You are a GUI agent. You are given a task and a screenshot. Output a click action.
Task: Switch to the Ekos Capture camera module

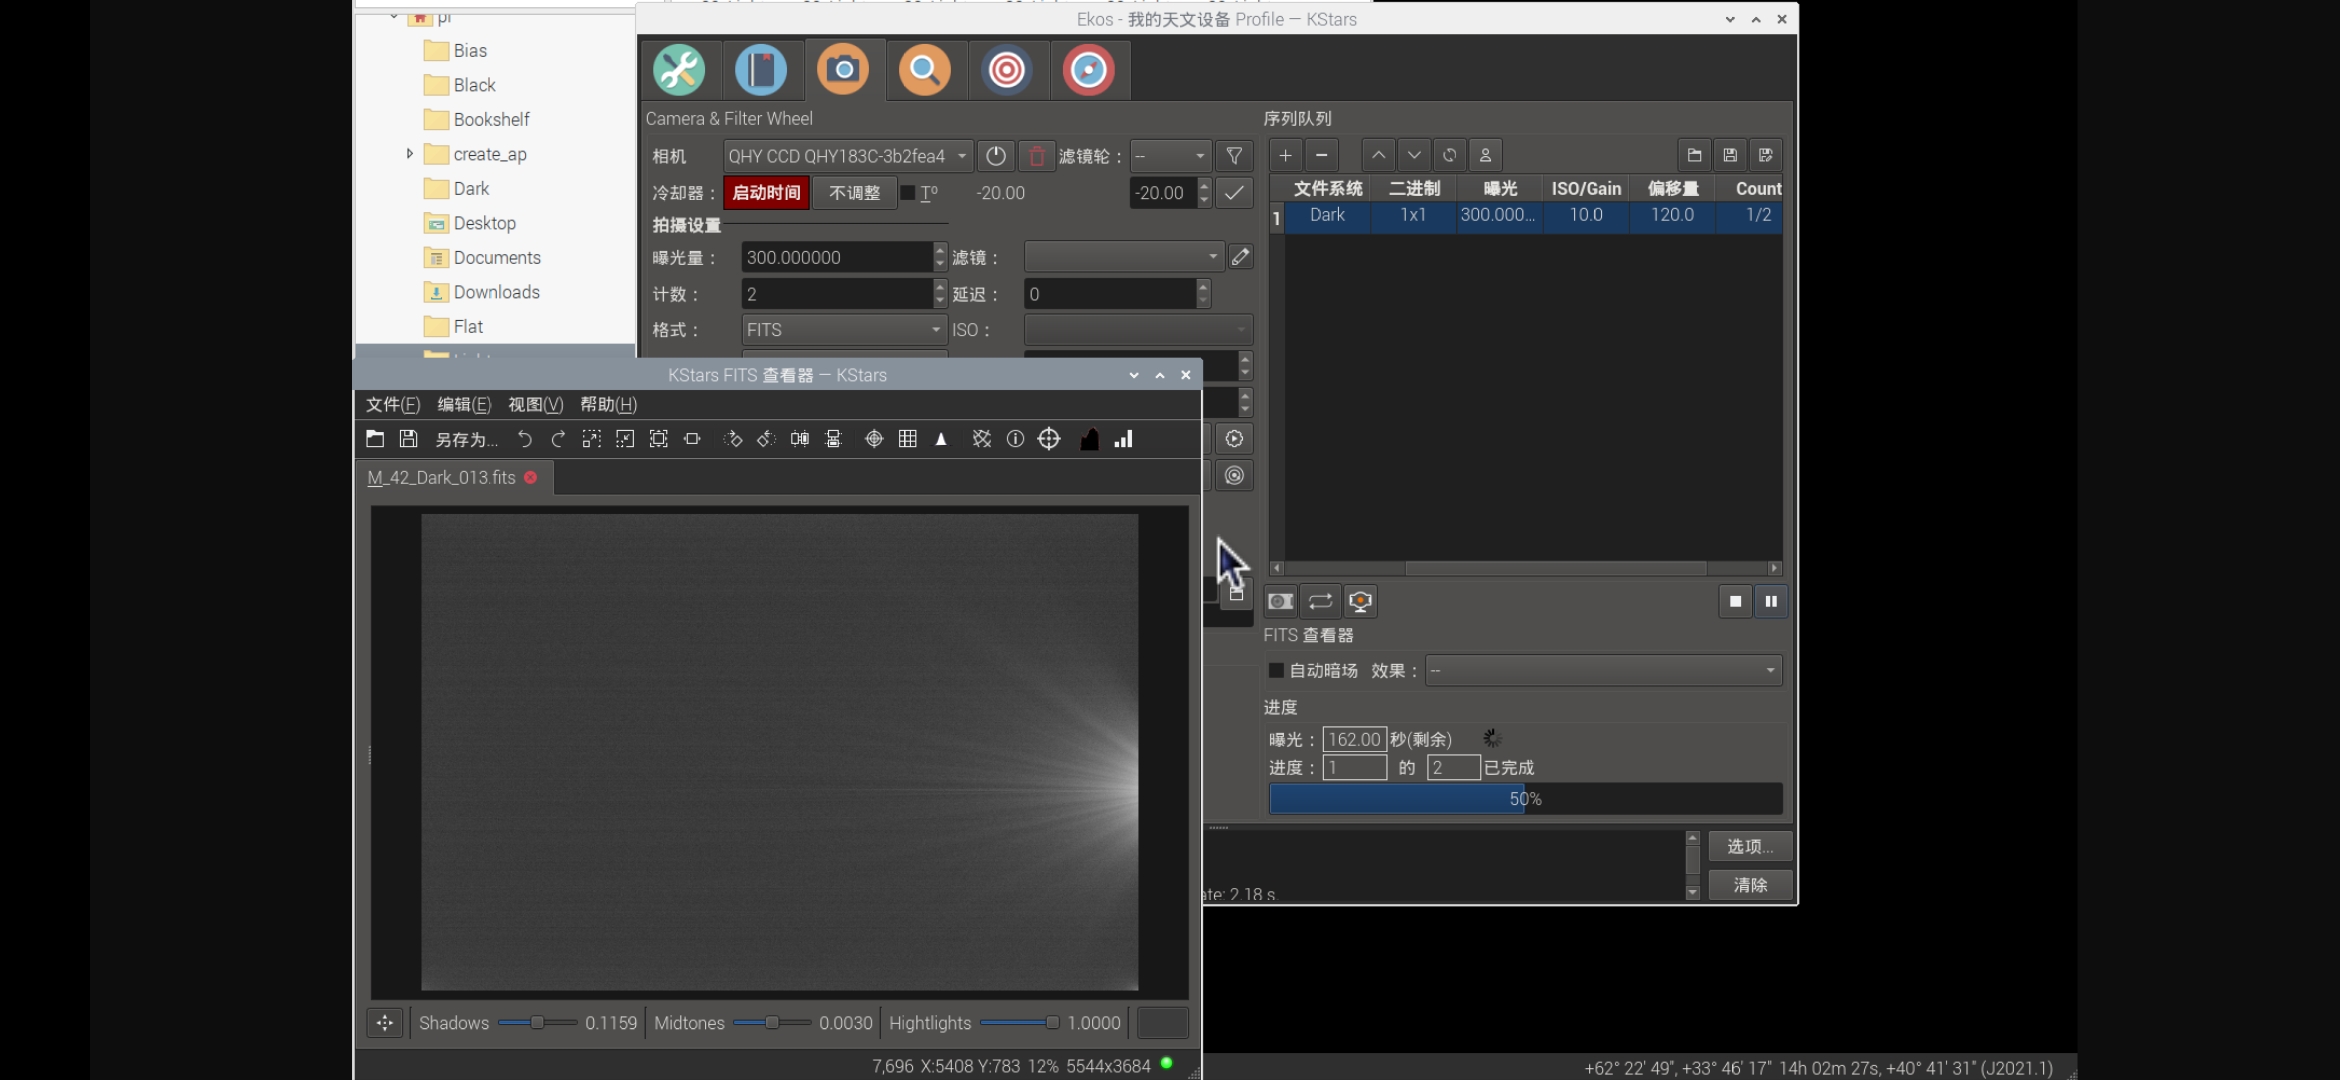[x=843, y=70]
